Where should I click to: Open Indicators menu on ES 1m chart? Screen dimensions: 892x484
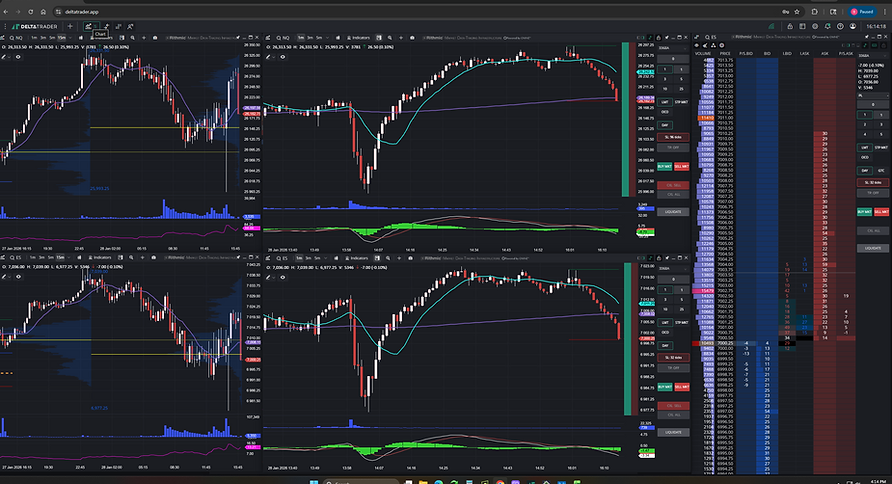pos(357,258)
